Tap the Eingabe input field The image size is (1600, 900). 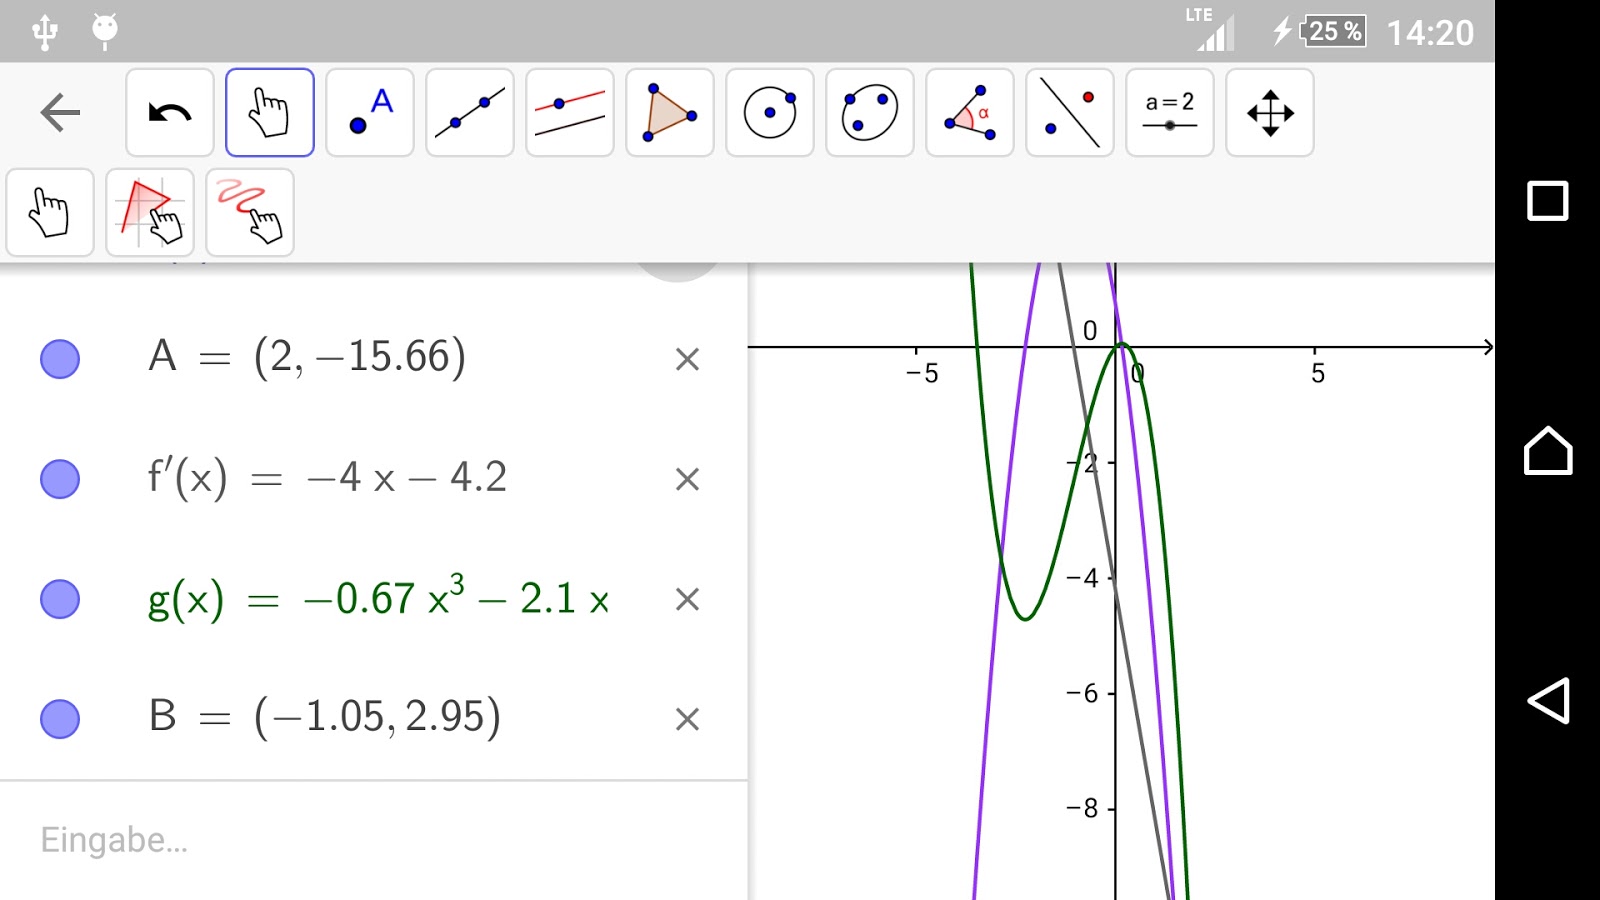click(x=374, y=840)
